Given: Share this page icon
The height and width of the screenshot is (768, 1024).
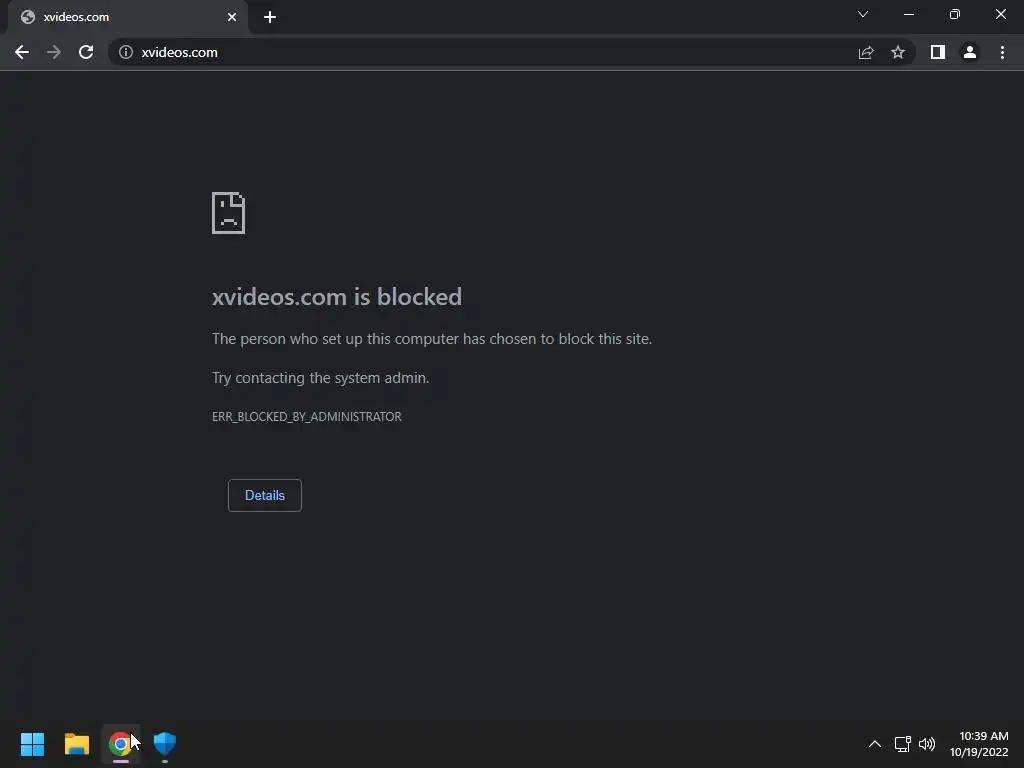Looking at the screenshot, I should [866, 52].
